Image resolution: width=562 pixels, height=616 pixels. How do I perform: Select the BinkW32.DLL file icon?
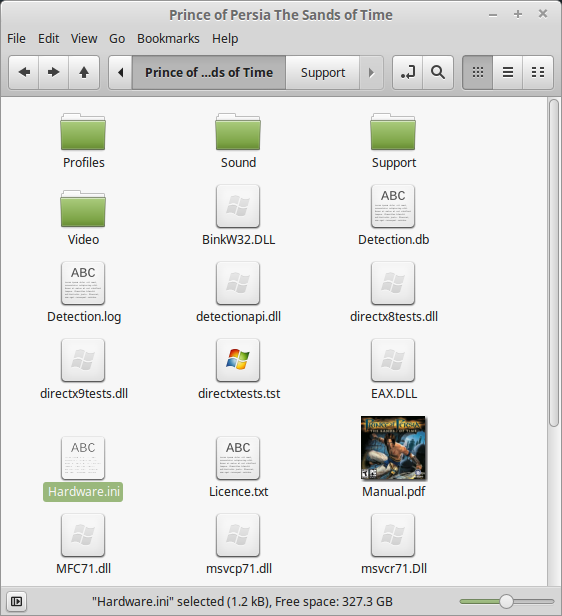[238, 206]
